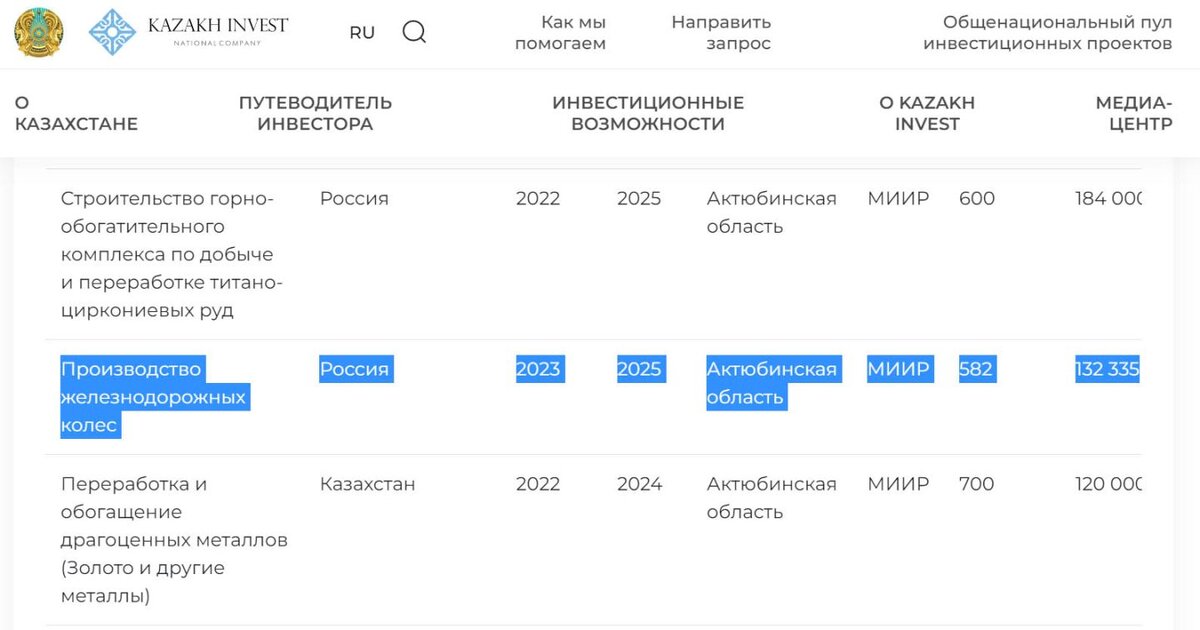Click highlighted value 132 335
1200x630 pixels.
click(1107, 369)
